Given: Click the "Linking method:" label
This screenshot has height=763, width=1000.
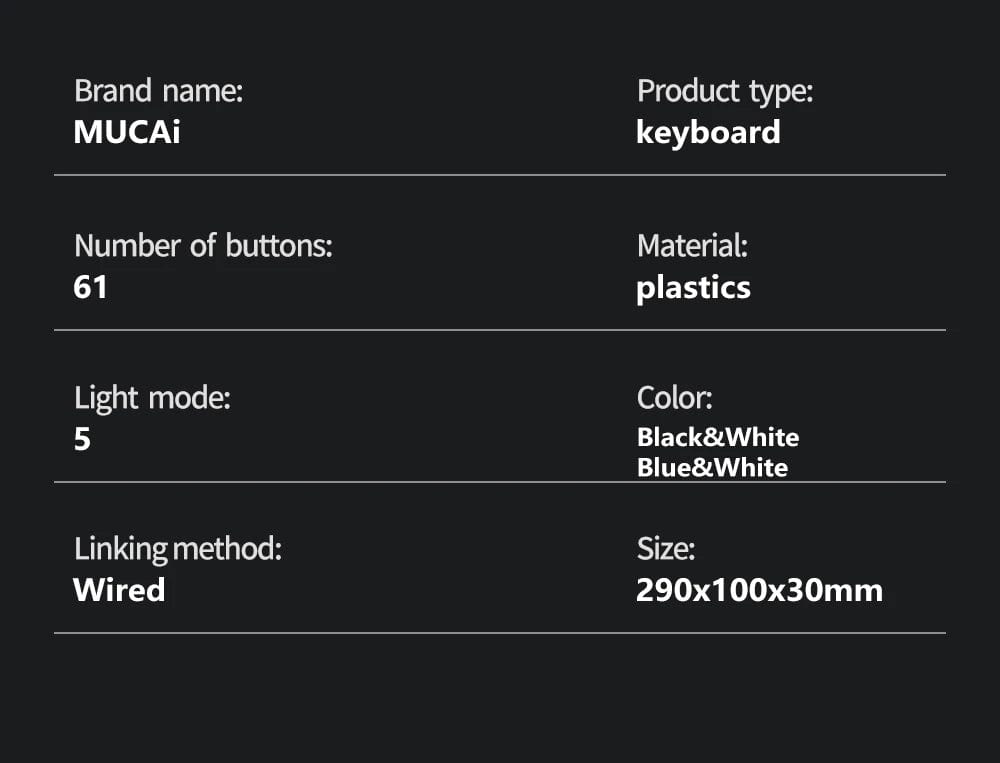Looking at the screenshot, I should (178, 549).
